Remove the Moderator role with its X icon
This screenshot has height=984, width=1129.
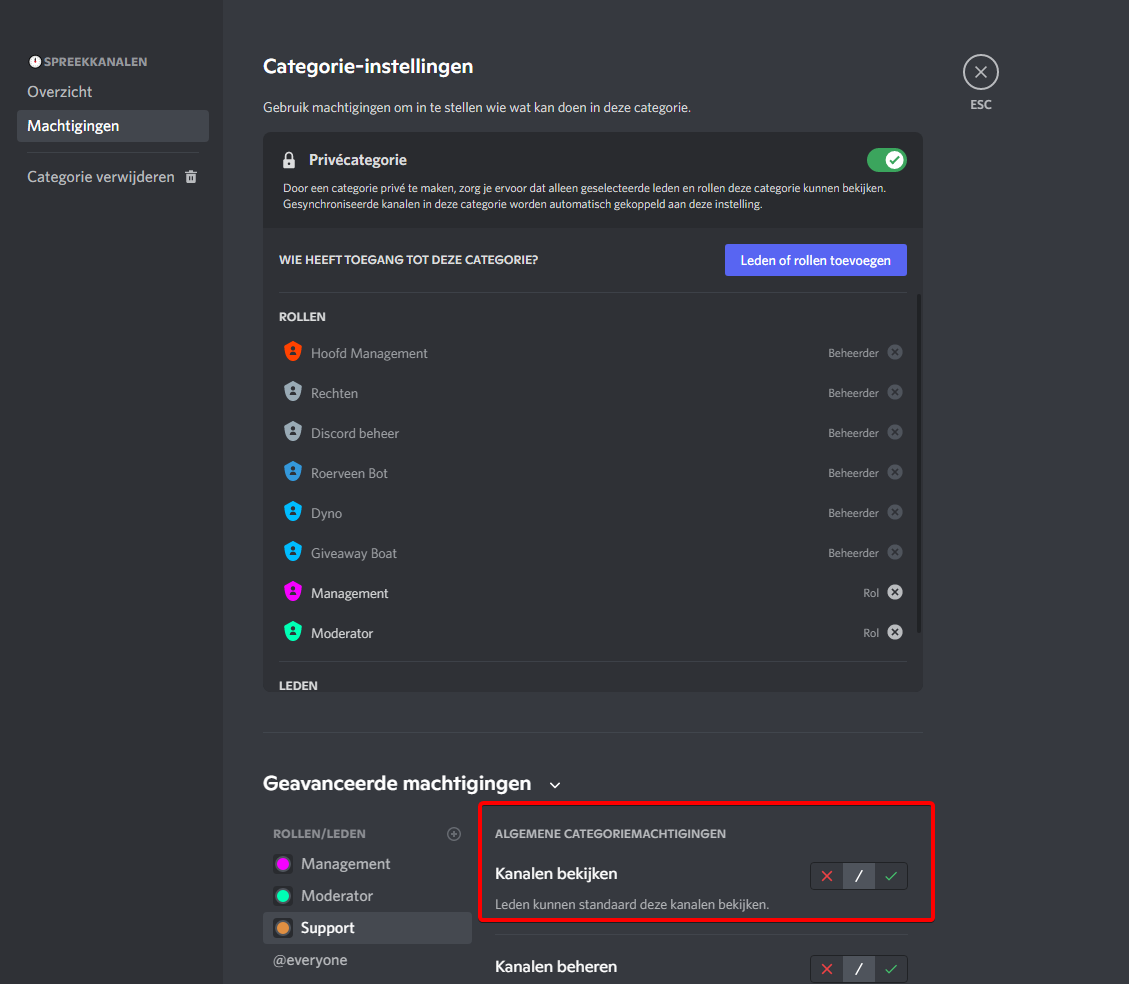895,632
